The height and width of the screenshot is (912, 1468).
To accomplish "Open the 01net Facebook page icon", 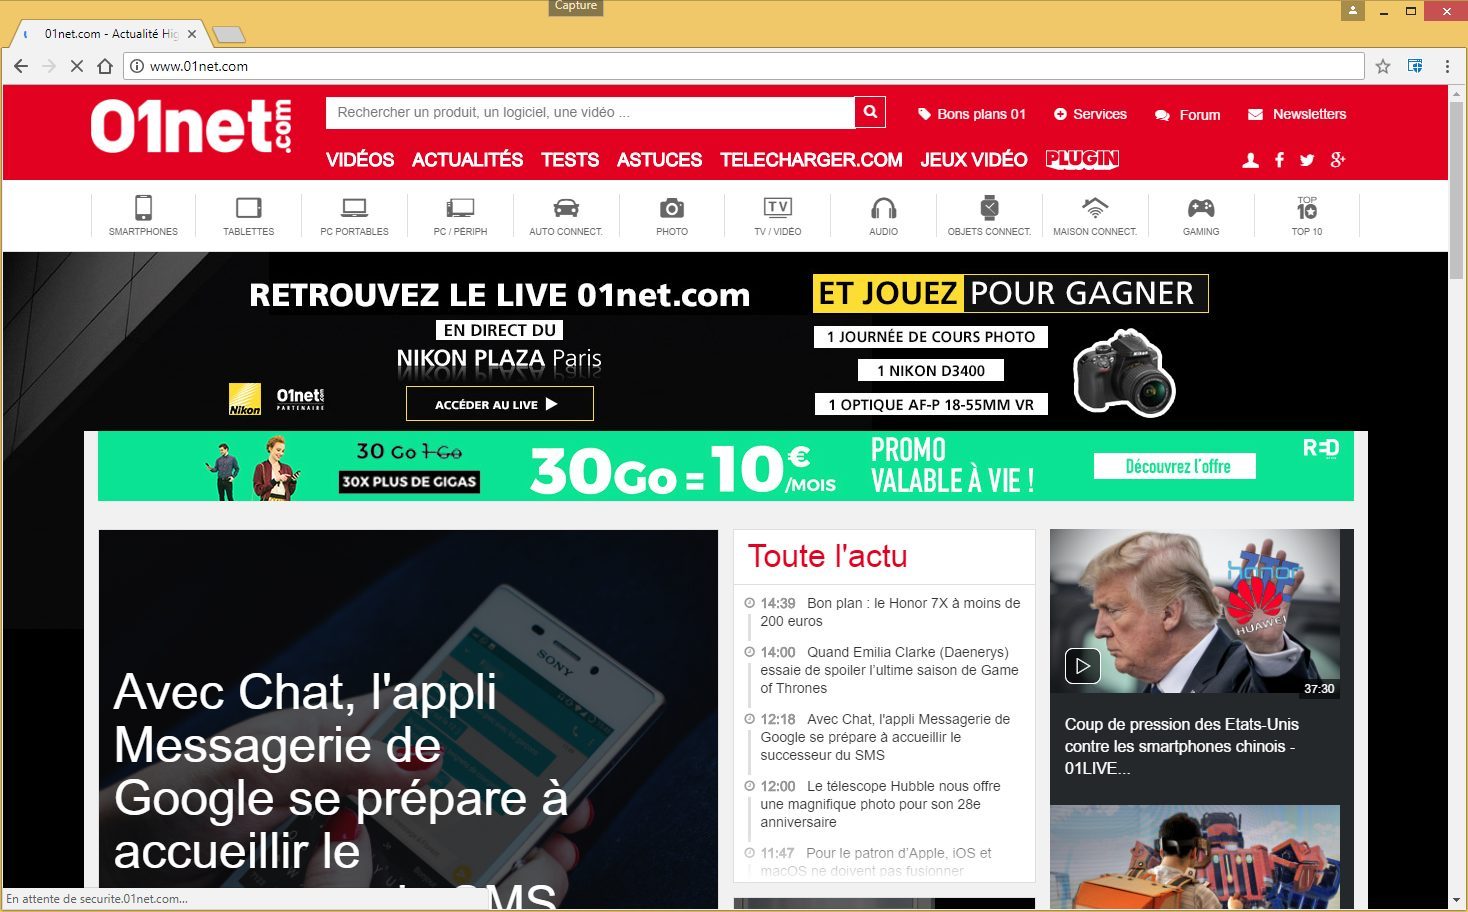I will click(x=1279, y=160).
